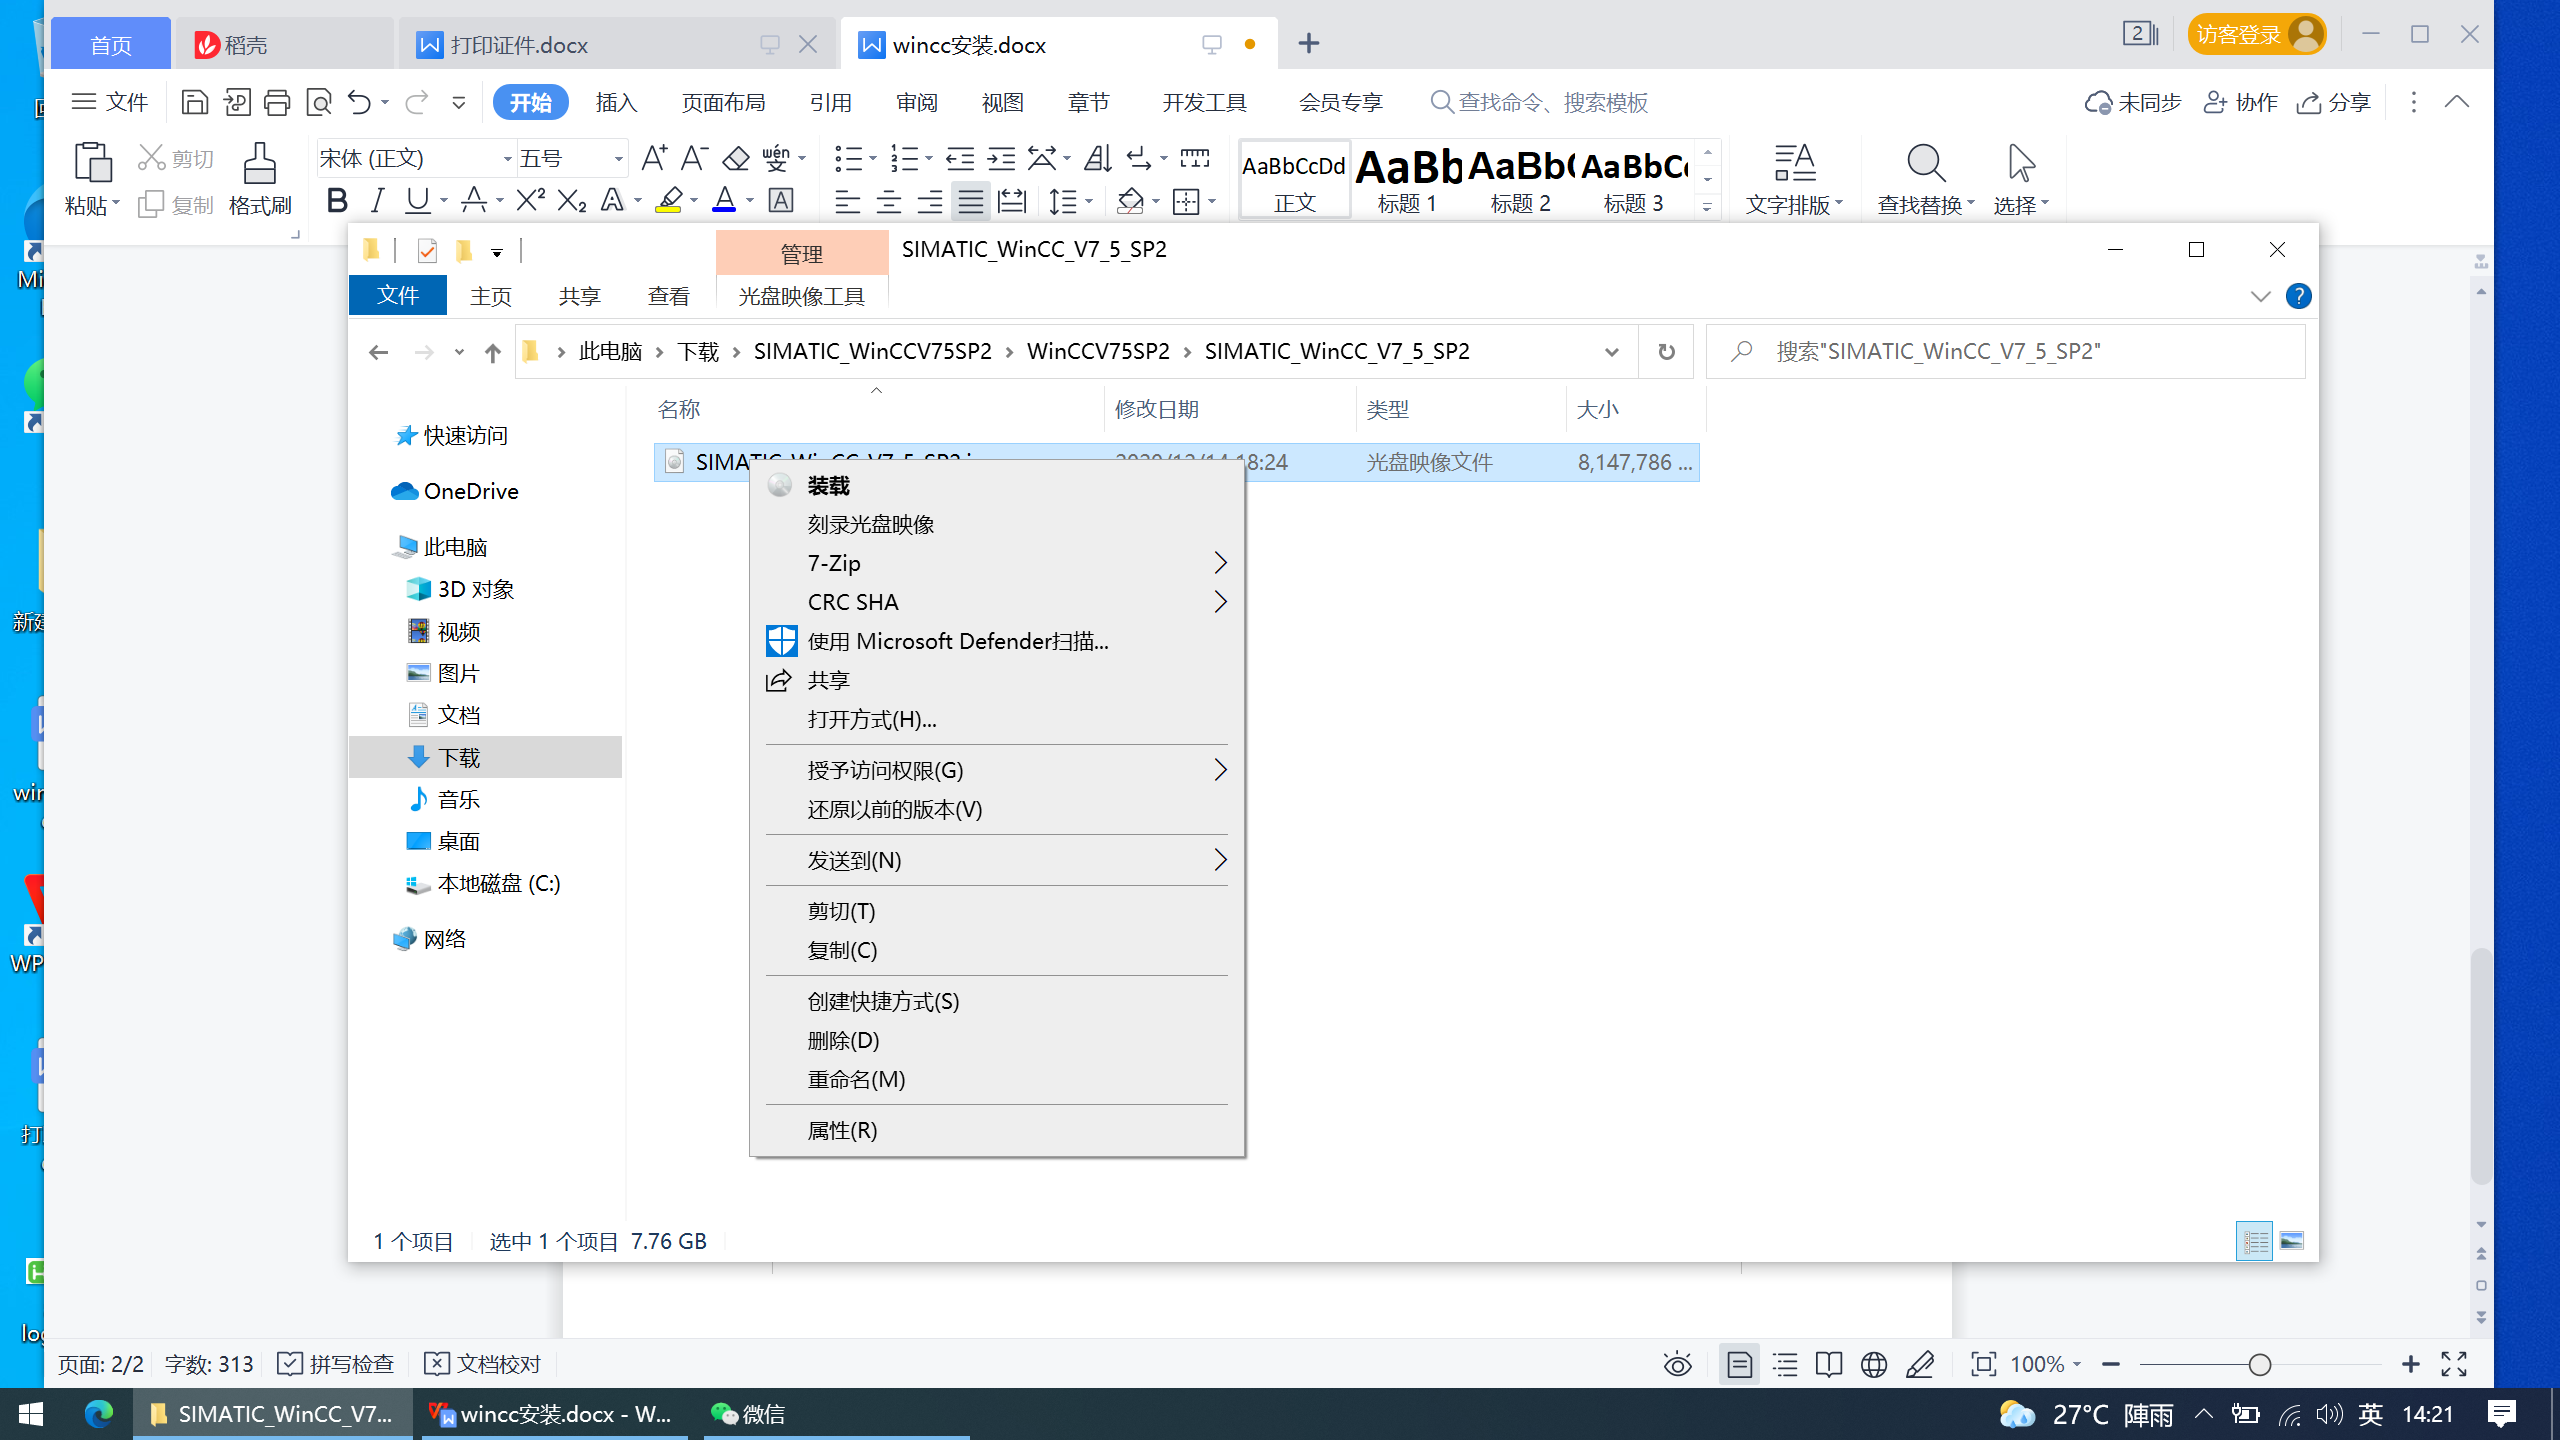Viewport: 2560px width, 1440px height.
Task: Click the text highlight color icon
Action: (x=668, y=201)
